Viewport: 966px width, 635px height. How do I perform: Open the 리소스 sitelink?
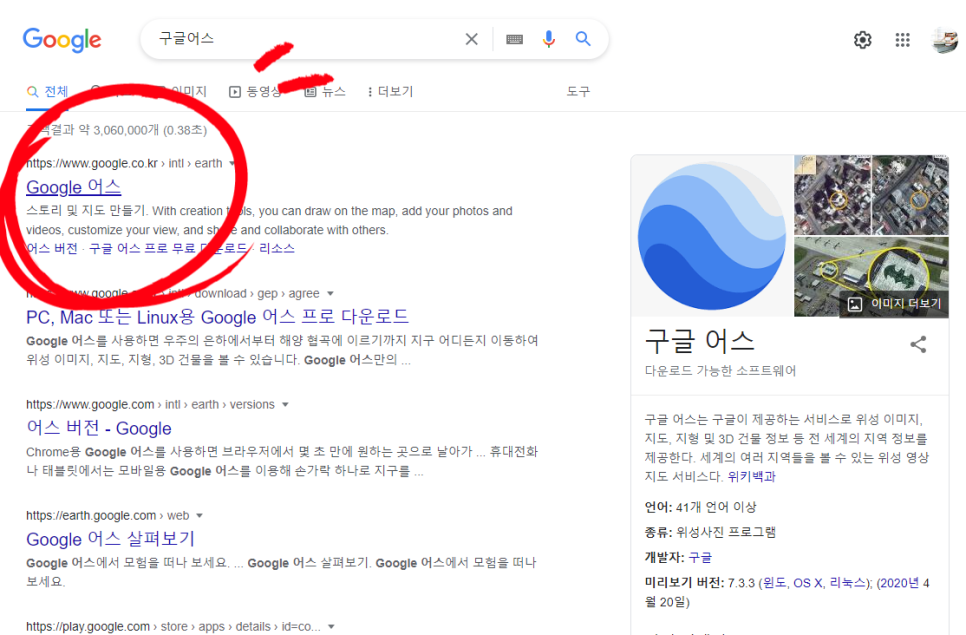(277, 249)
